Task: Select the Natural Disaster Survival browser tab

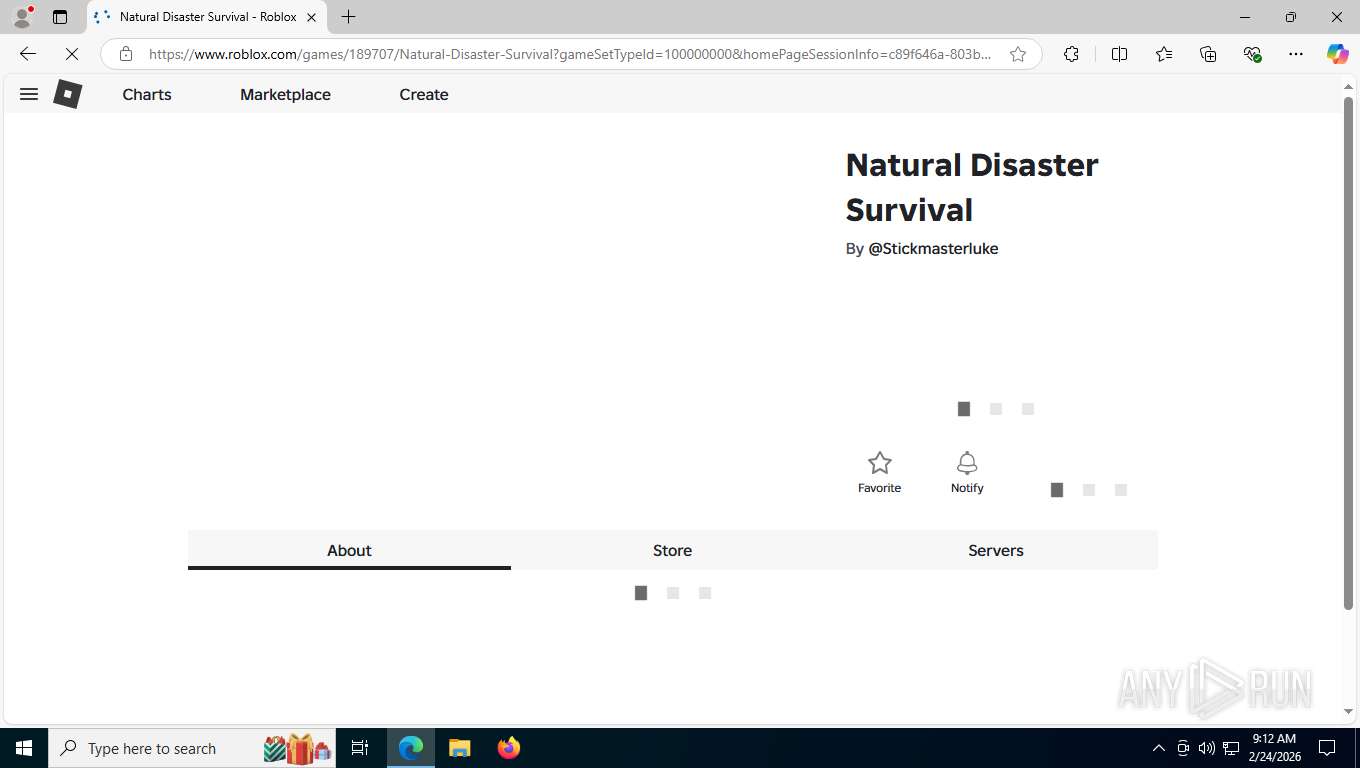Action: [206, 17]
